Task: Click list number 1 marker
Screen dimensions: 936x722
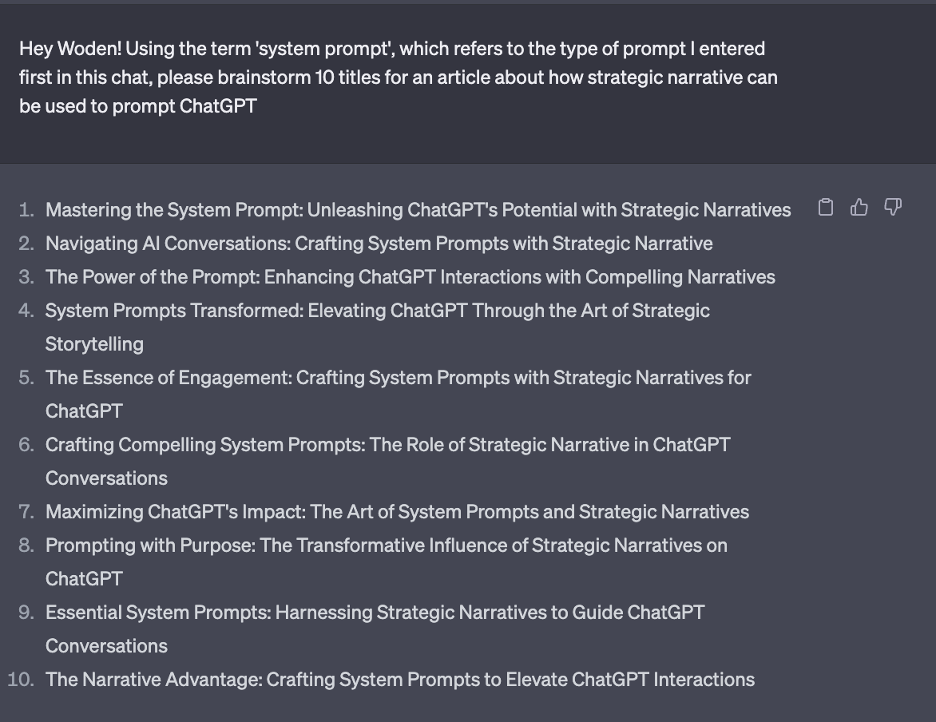Action: 26,210
